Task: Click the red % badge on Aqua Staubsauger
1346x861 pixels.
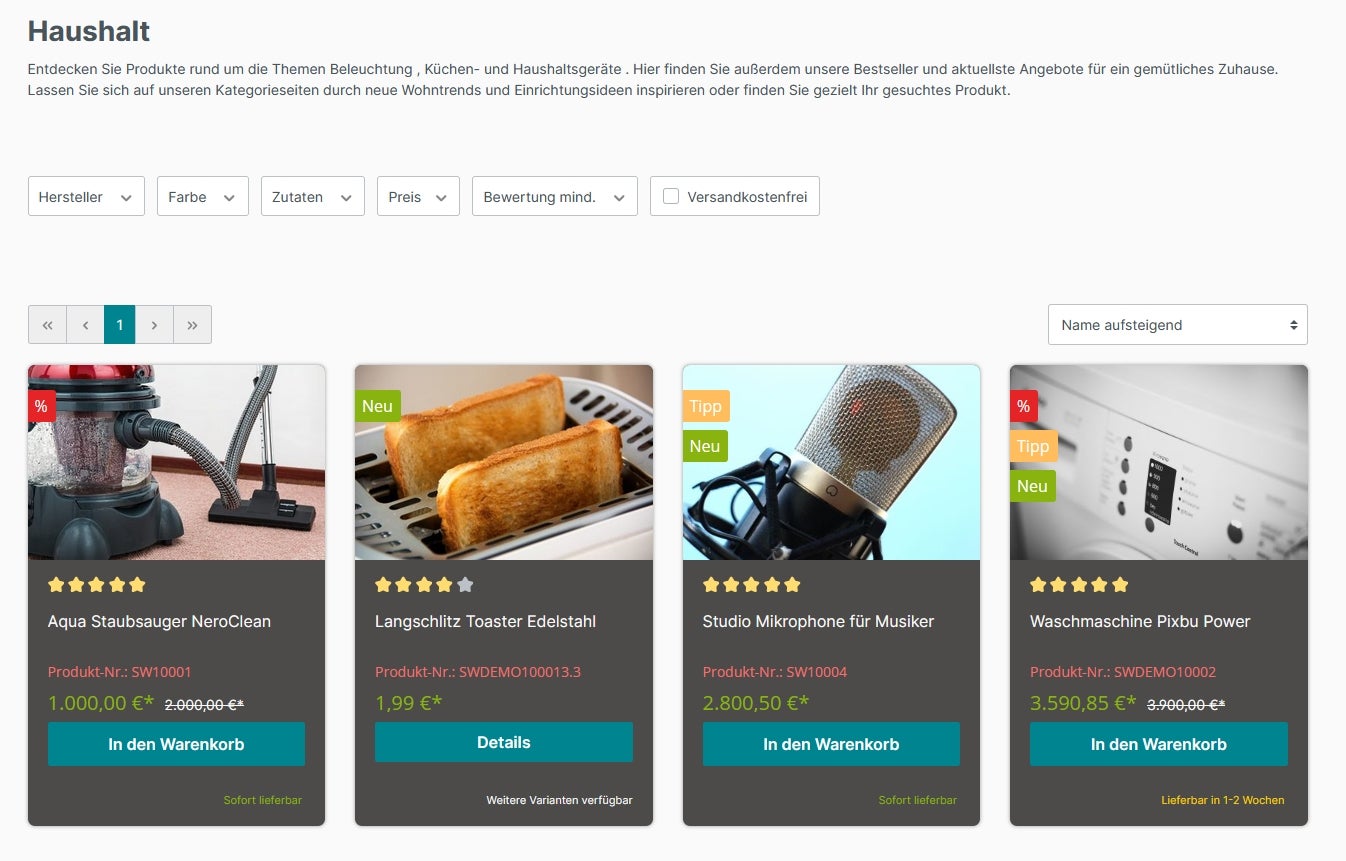Action: point(41,406)
